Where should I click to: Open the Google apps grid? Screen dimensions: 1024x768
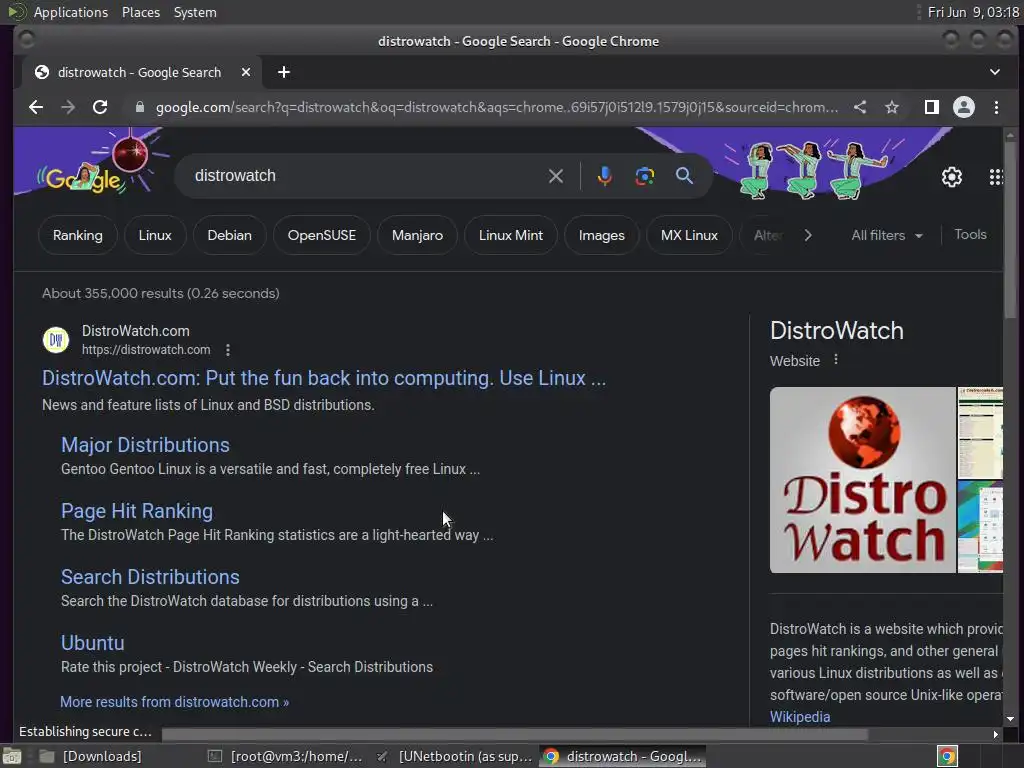996,177
